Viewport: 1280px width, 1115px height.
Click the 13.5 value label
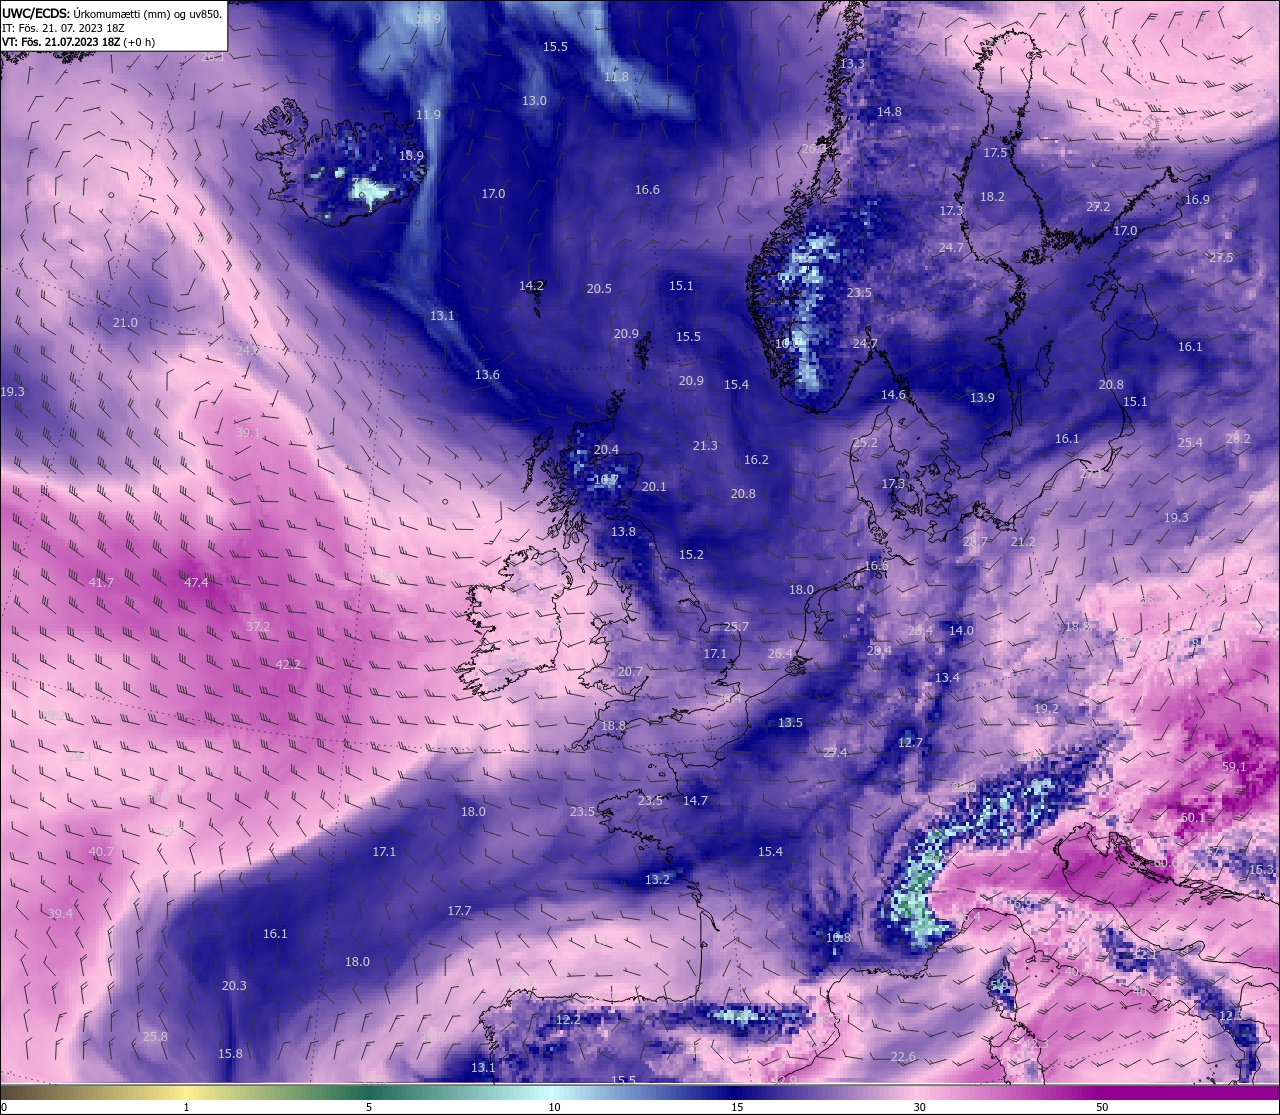[x=790, y=723]
